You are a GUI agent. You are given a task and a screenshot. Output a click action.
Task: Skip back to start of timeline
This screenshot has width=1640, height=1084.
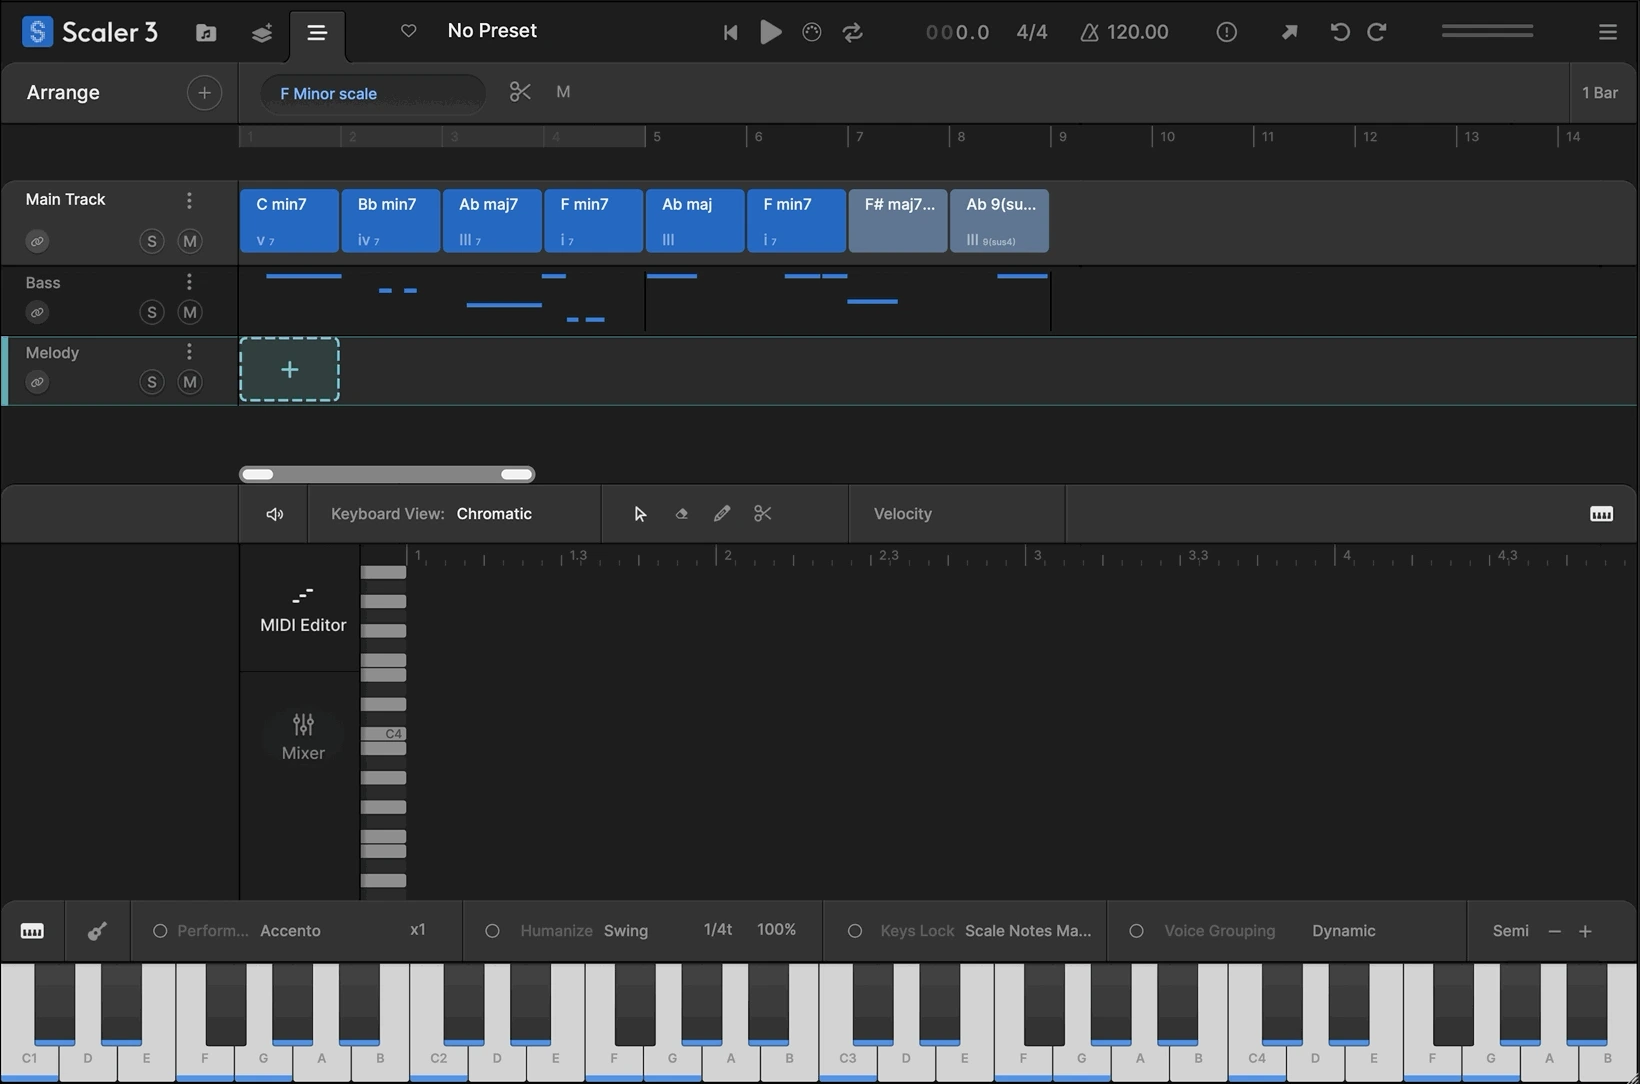tap(730, 32)
